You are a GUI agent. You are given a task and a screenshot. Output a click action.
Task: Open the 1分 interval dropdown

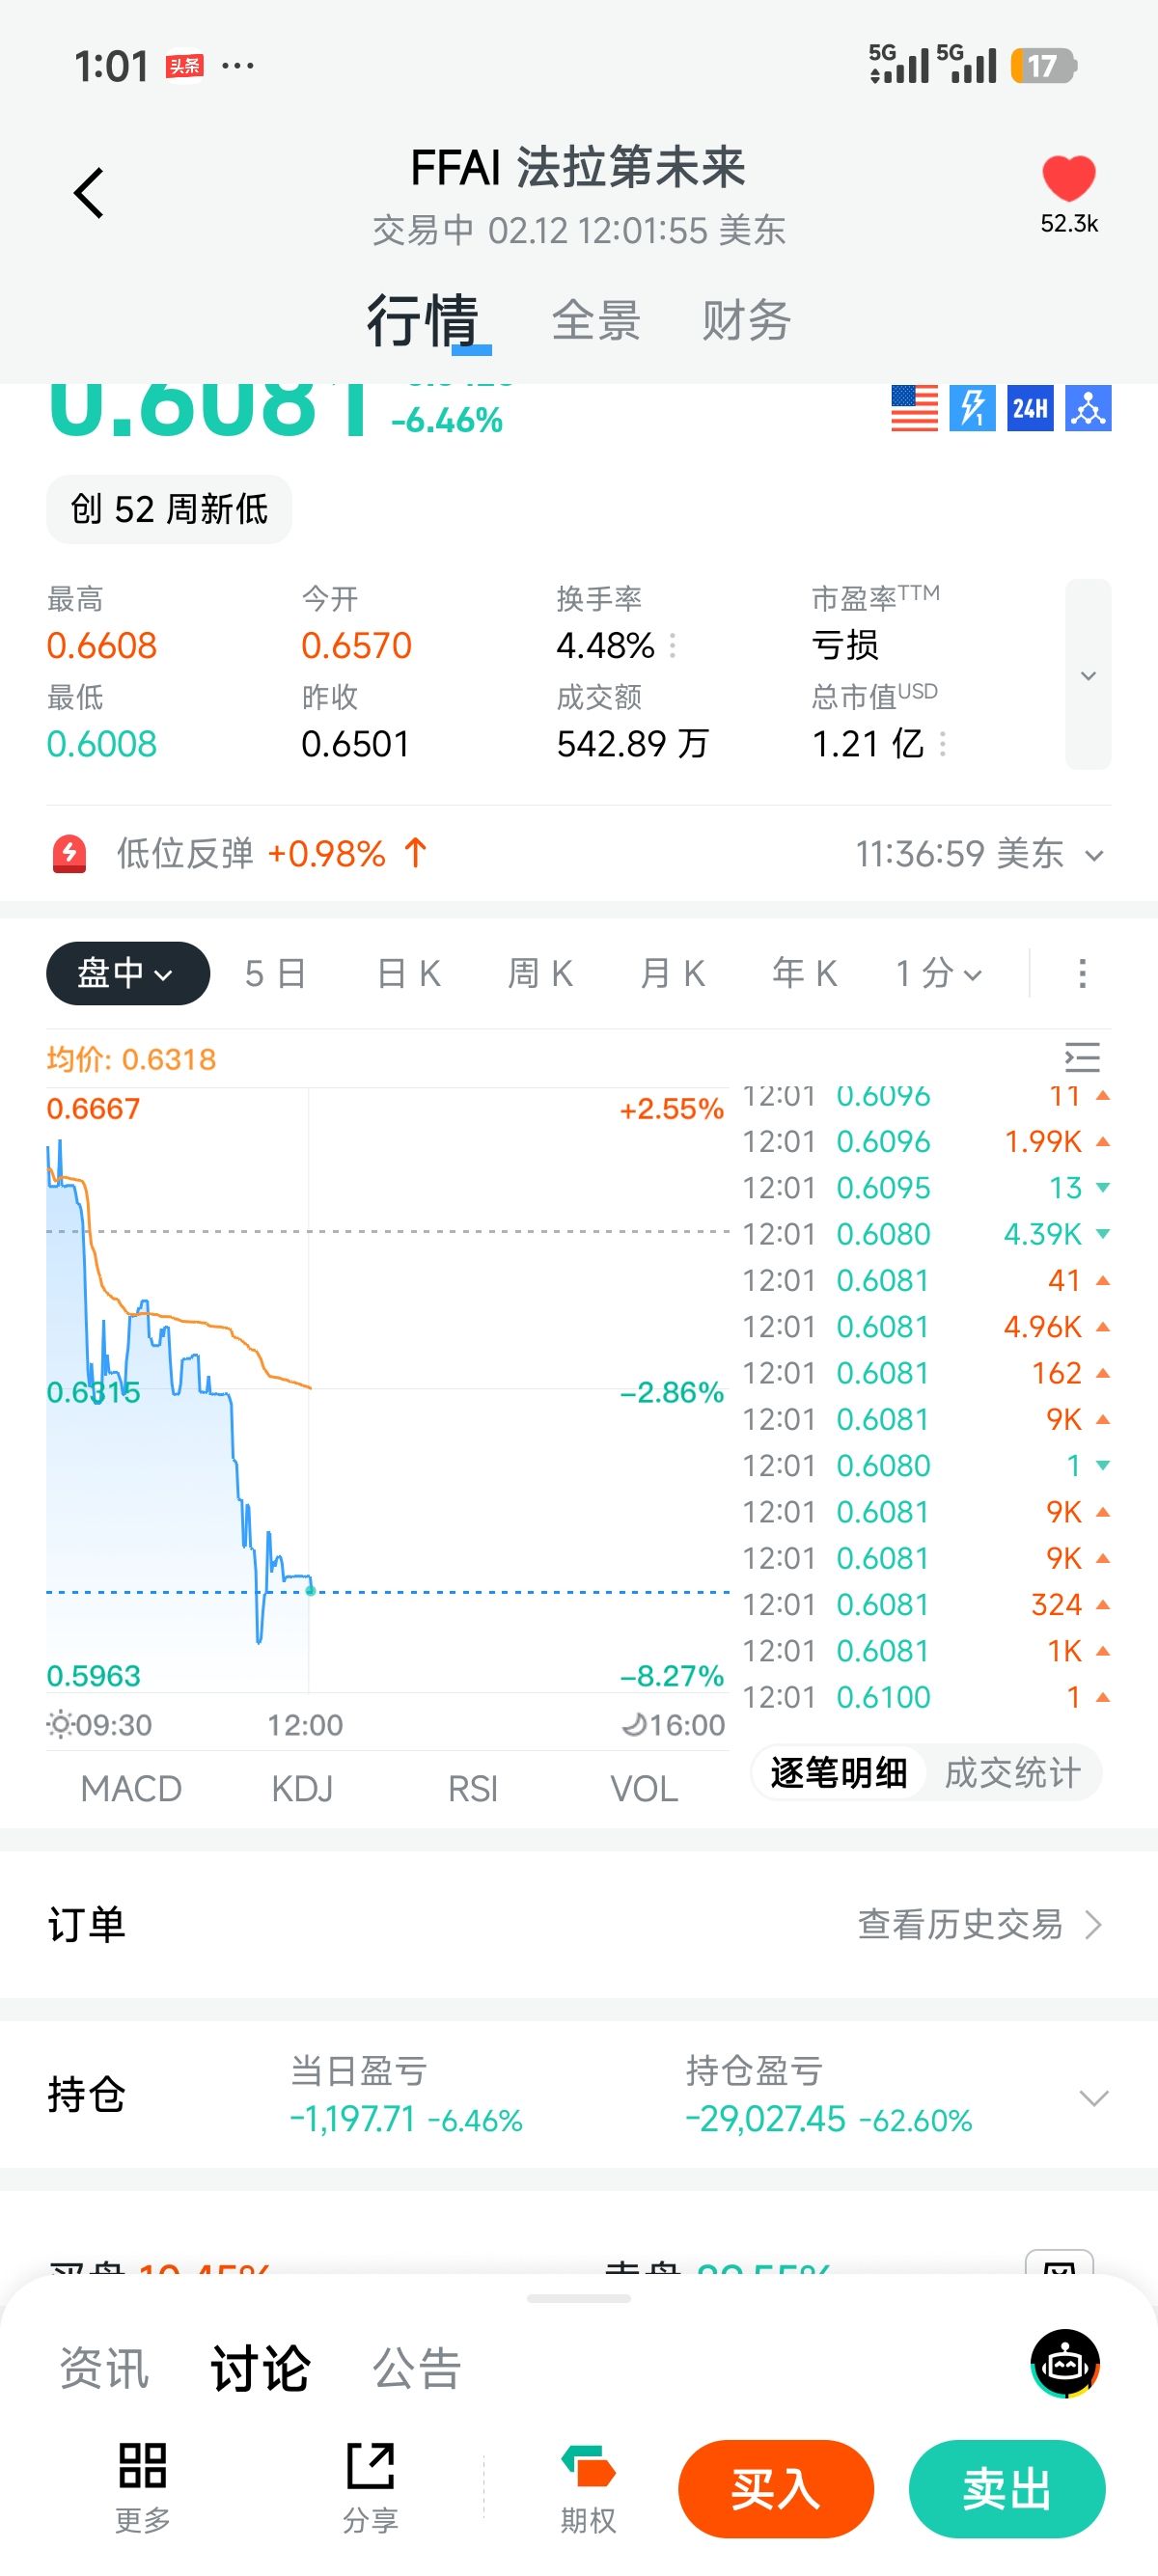(x=938, y=973)
